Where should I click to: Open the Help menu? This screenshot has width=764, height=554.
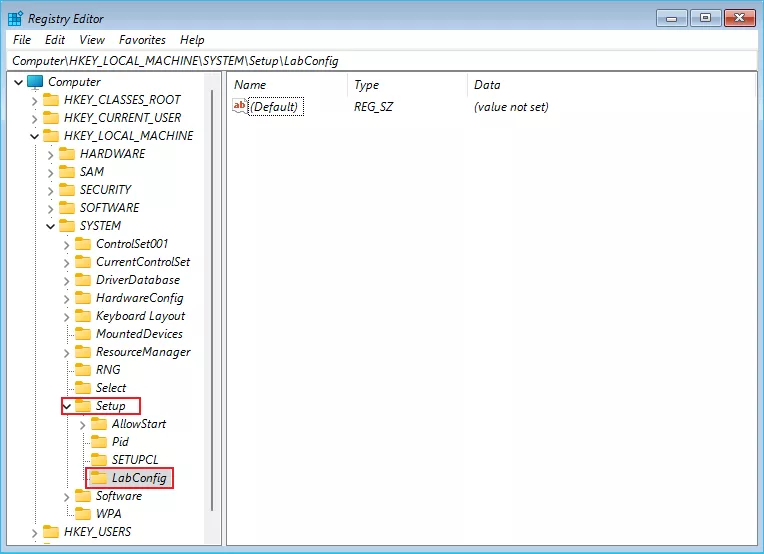point(192,40)
